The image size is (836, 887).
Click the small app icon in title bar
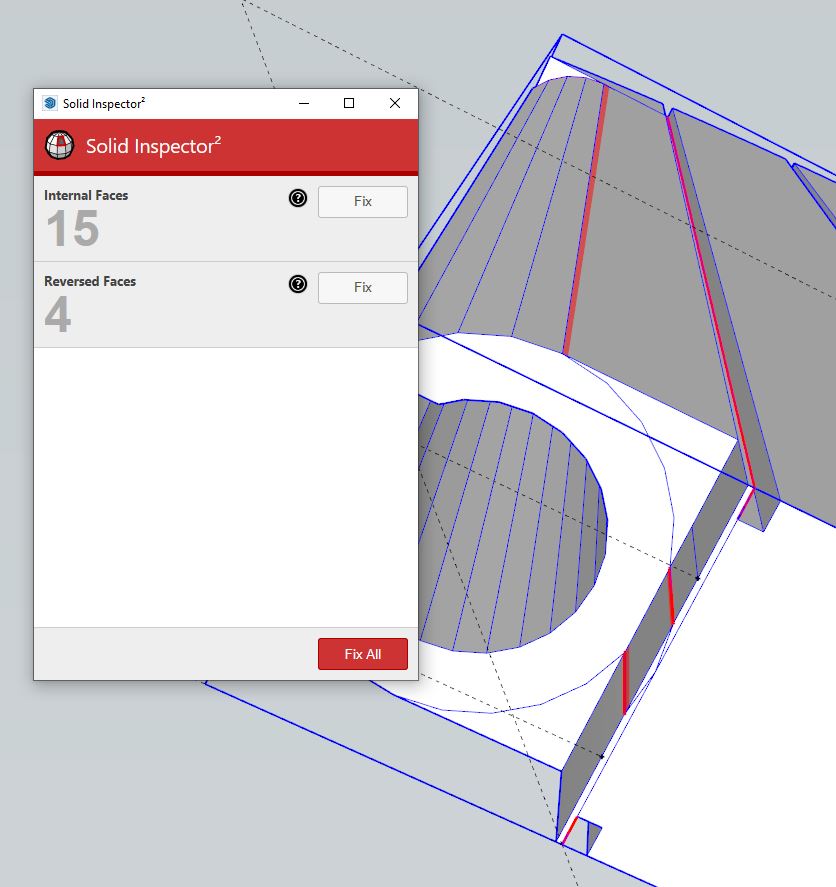click(50, 103)
